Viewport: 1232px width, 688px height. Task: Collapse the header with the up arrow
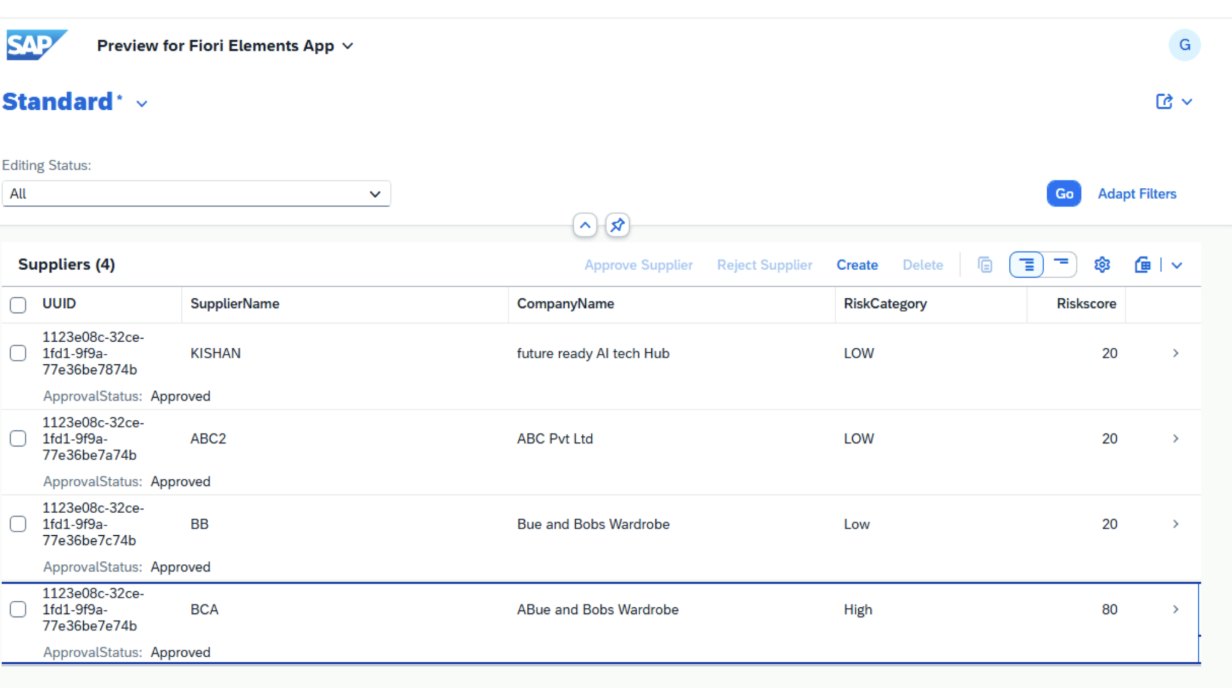tap(585, 225)
